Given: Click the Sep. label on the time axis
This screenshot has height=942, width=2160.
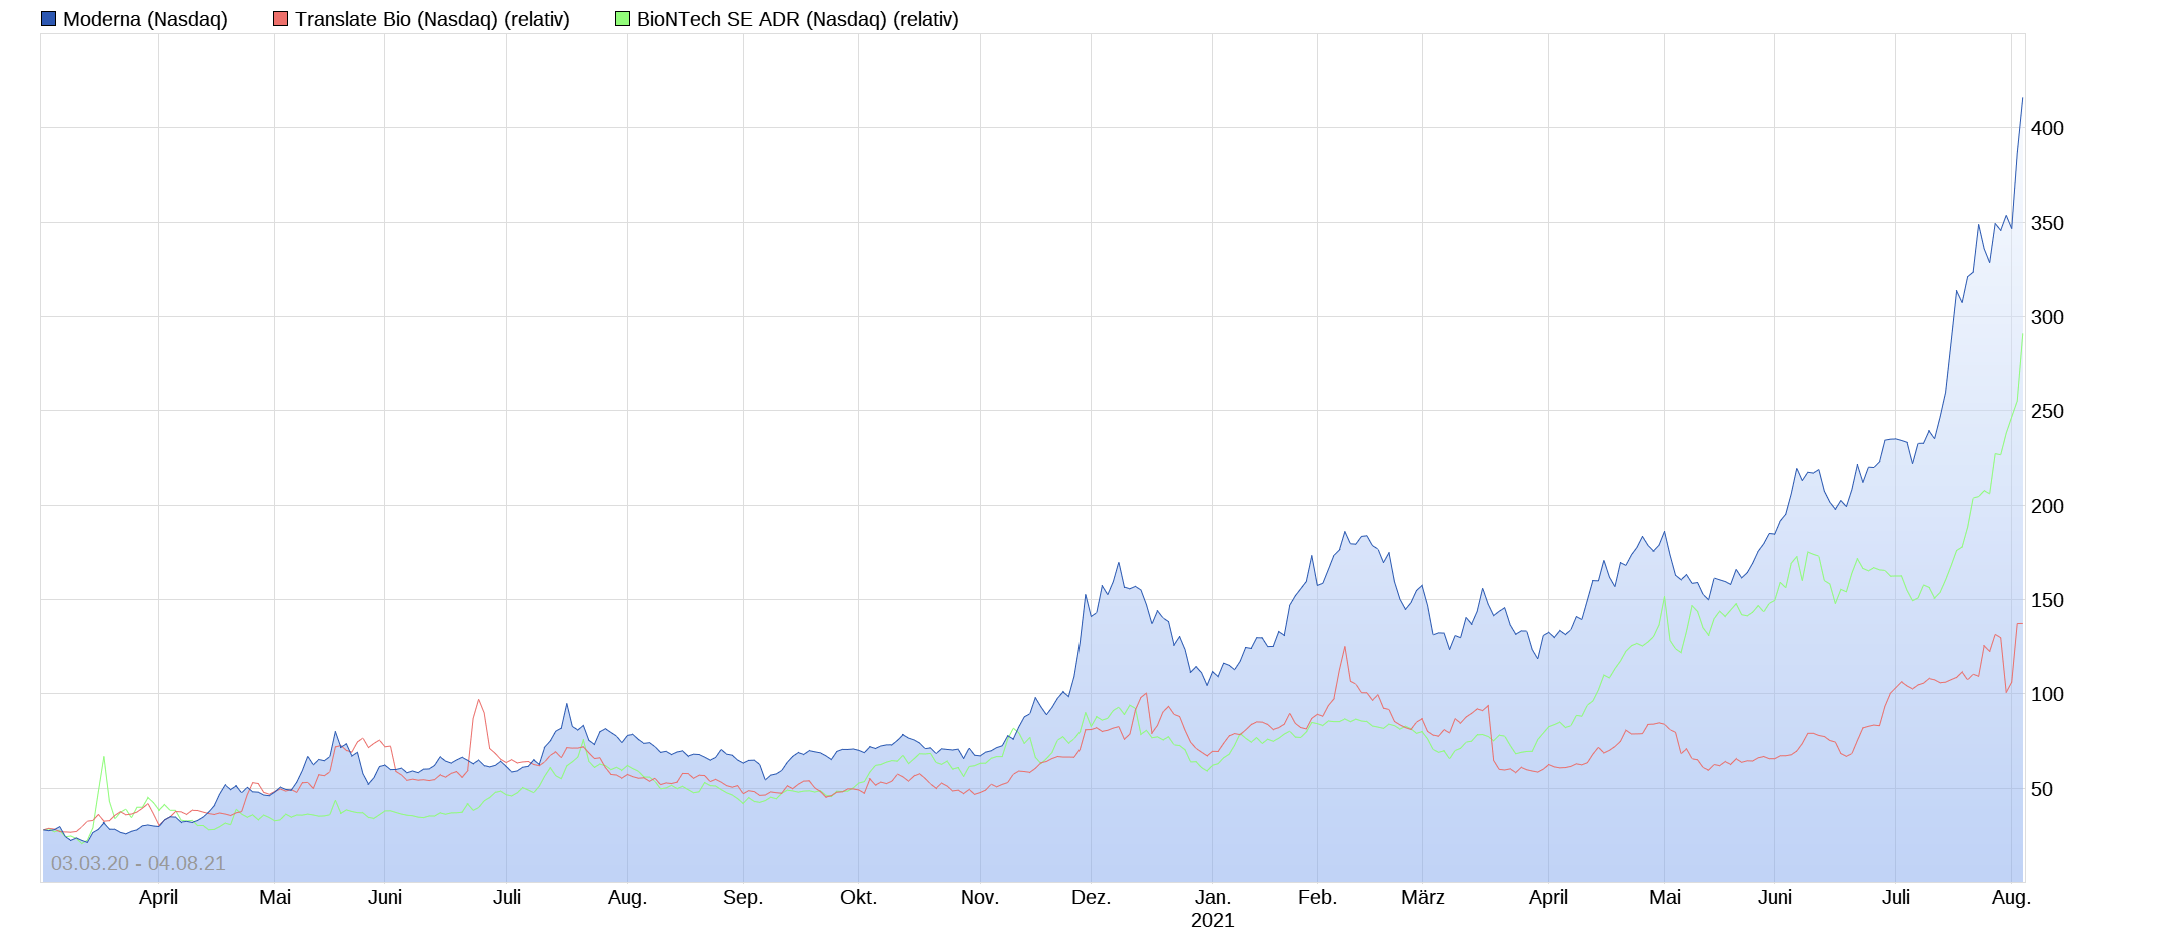Looking at the screenshot, I should (743, 897).
